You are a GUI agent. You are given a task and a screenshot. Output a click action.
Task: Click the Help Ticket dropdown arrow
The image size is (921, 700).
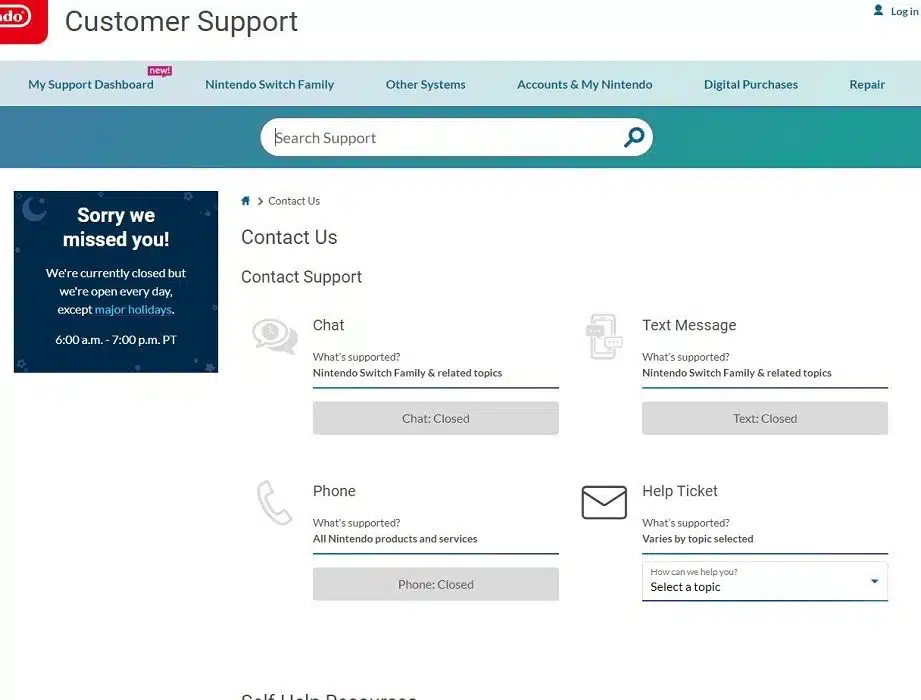pyautogui.click(x=874, y=581)
